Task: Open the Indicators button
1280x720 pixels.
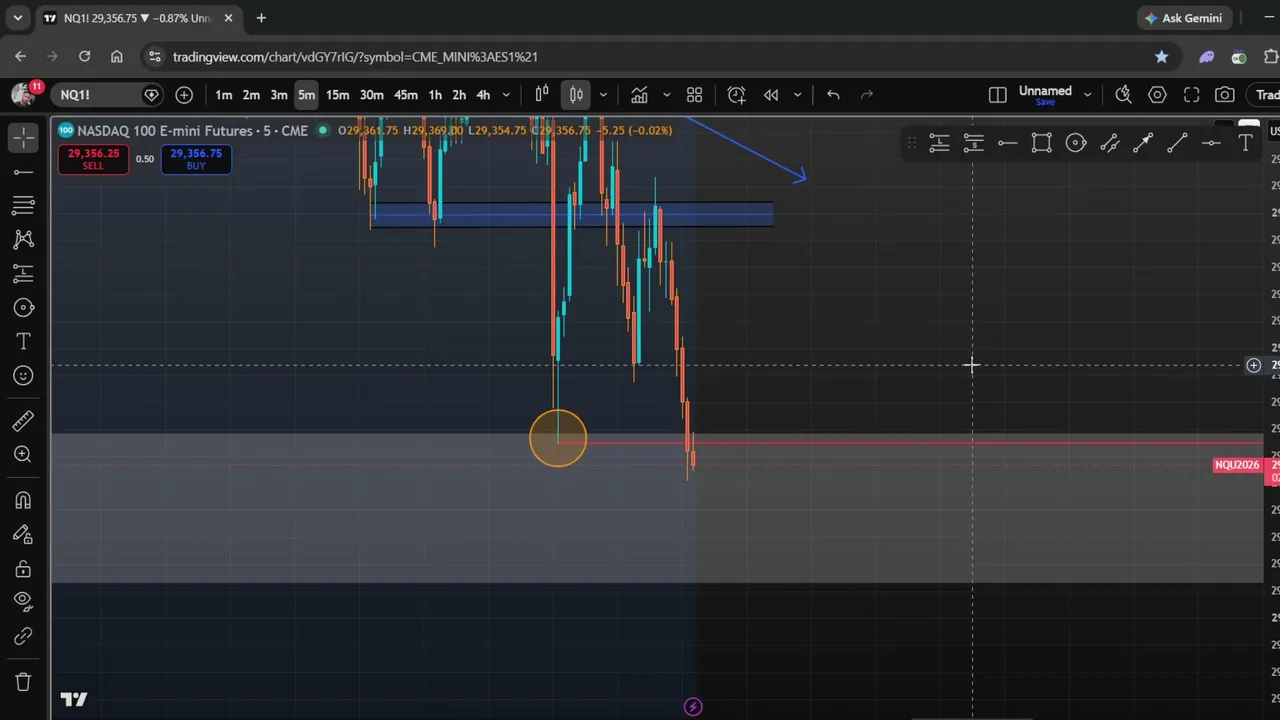Action: pos(639,95)
